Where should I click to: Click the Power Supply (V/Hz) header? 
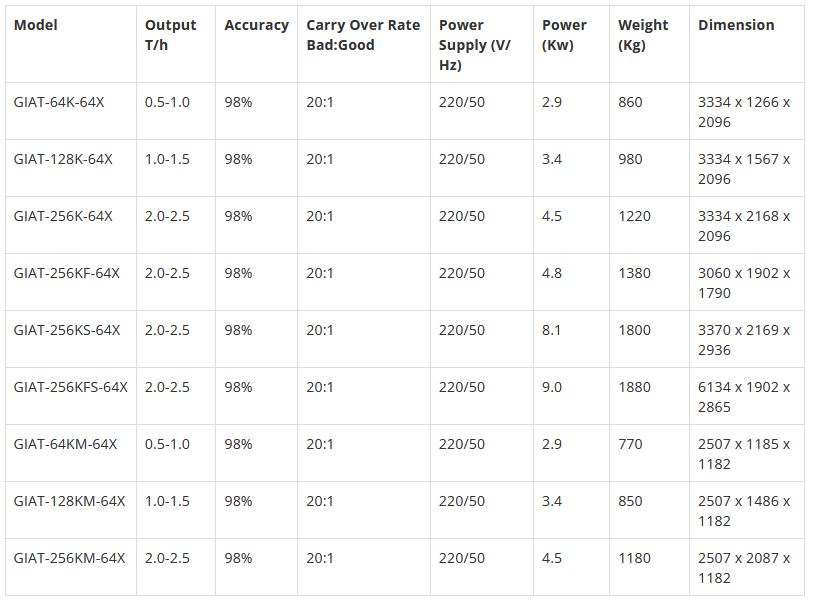(475, 45)
